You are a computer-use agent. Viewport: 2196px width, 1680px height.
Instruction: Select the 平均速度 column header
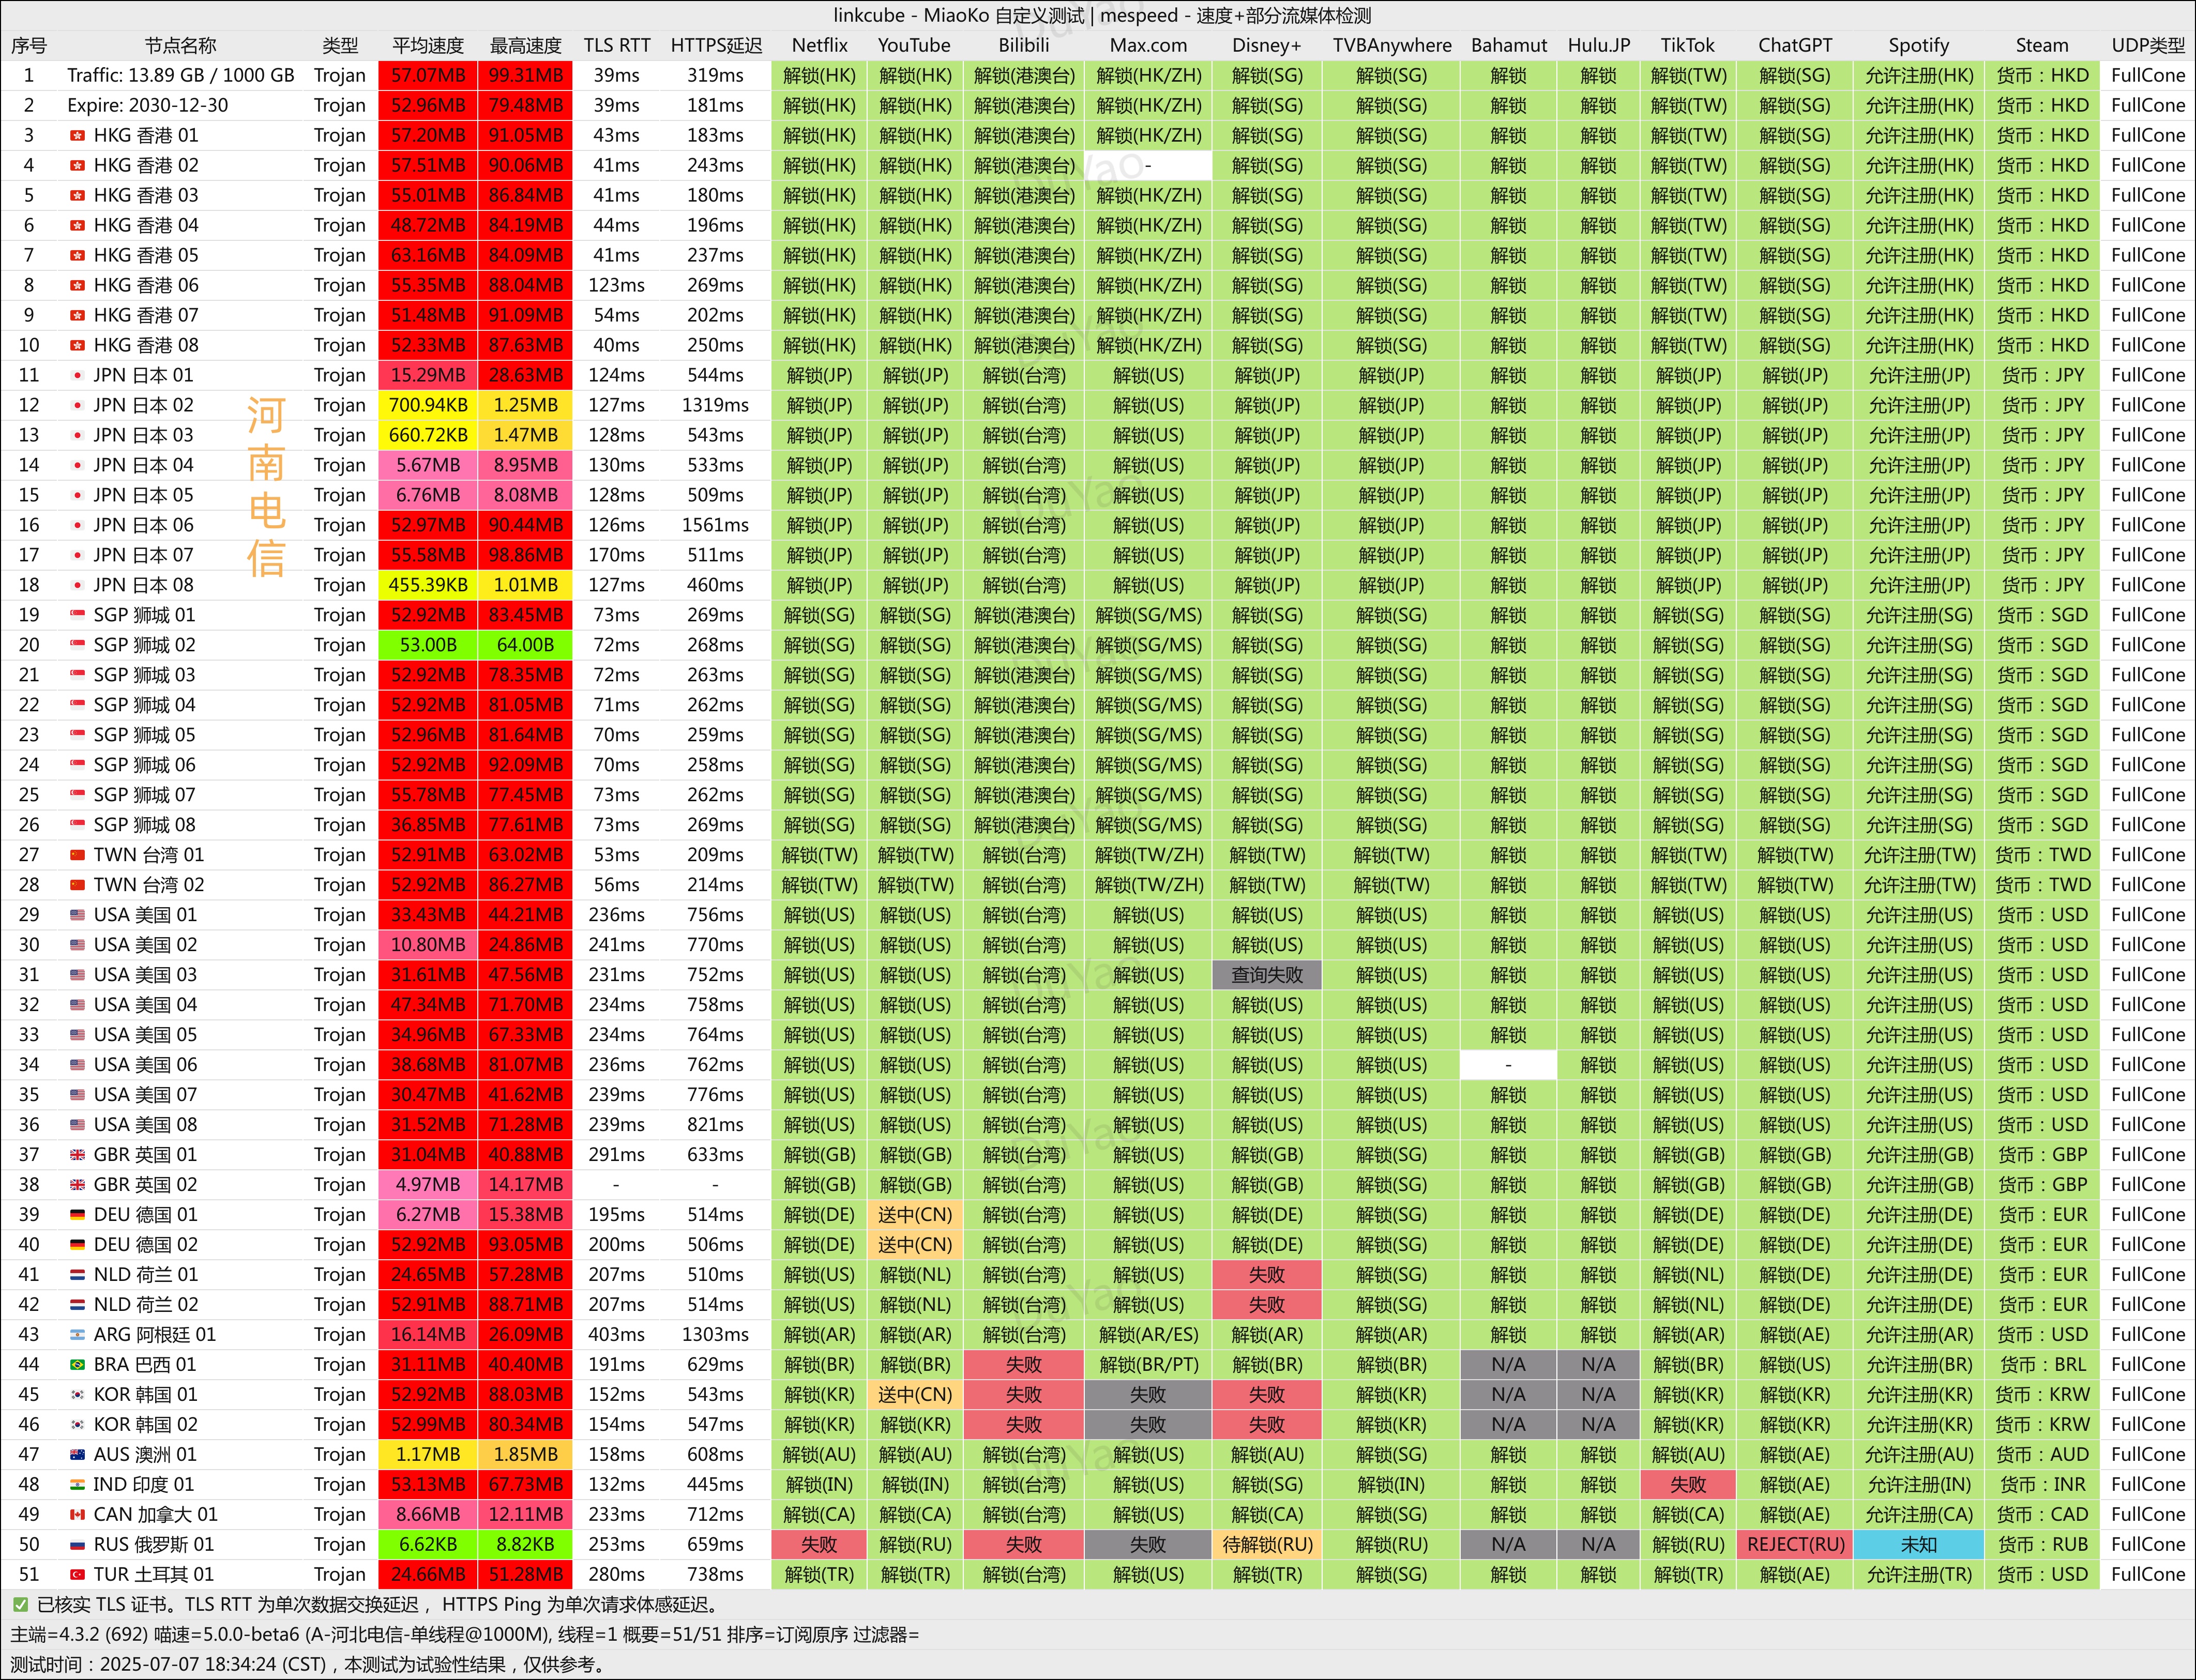pyautogui.click(x=428, y=45)
